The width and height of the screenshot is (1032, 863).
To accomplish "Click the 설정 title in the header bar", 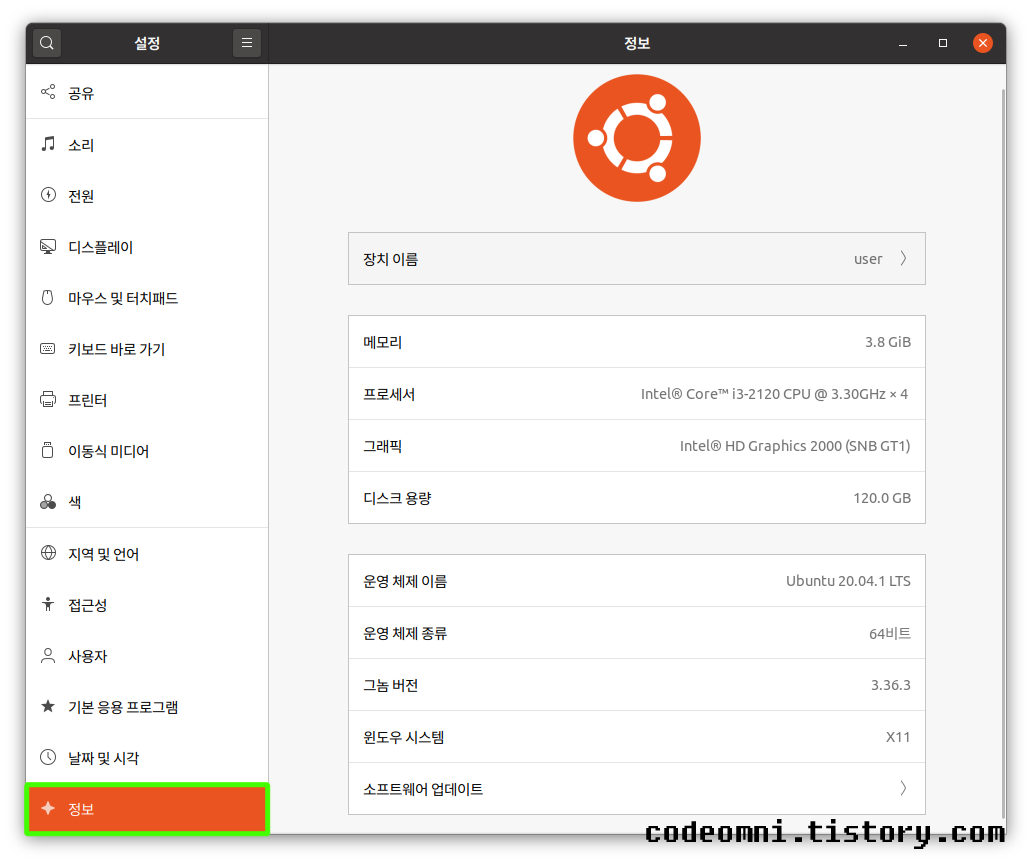I will point(147,43).
